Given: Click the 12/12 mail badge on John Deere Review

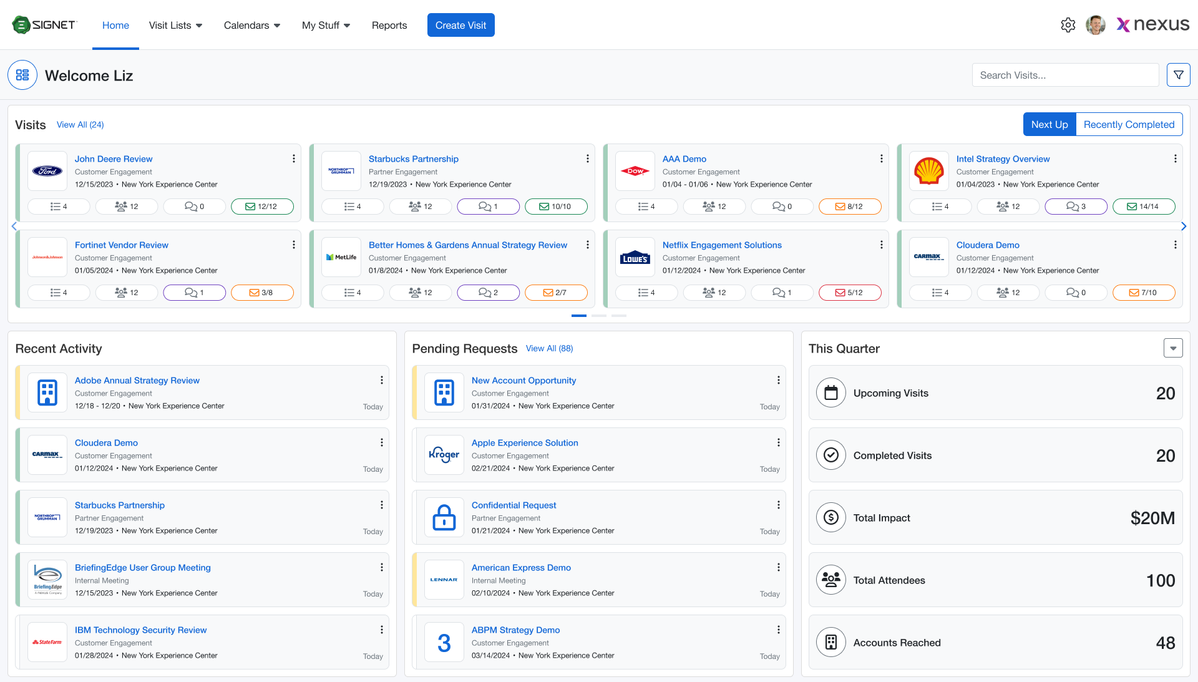Looking at the screenshot, I should pos(262,206).
